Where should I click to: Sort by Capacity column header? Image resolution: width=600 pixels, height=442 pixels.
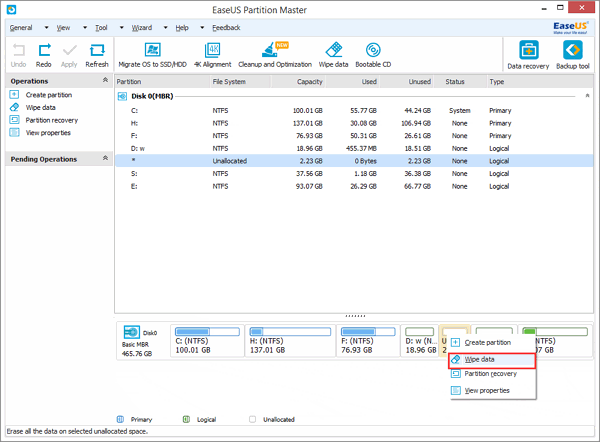point(298,82)
